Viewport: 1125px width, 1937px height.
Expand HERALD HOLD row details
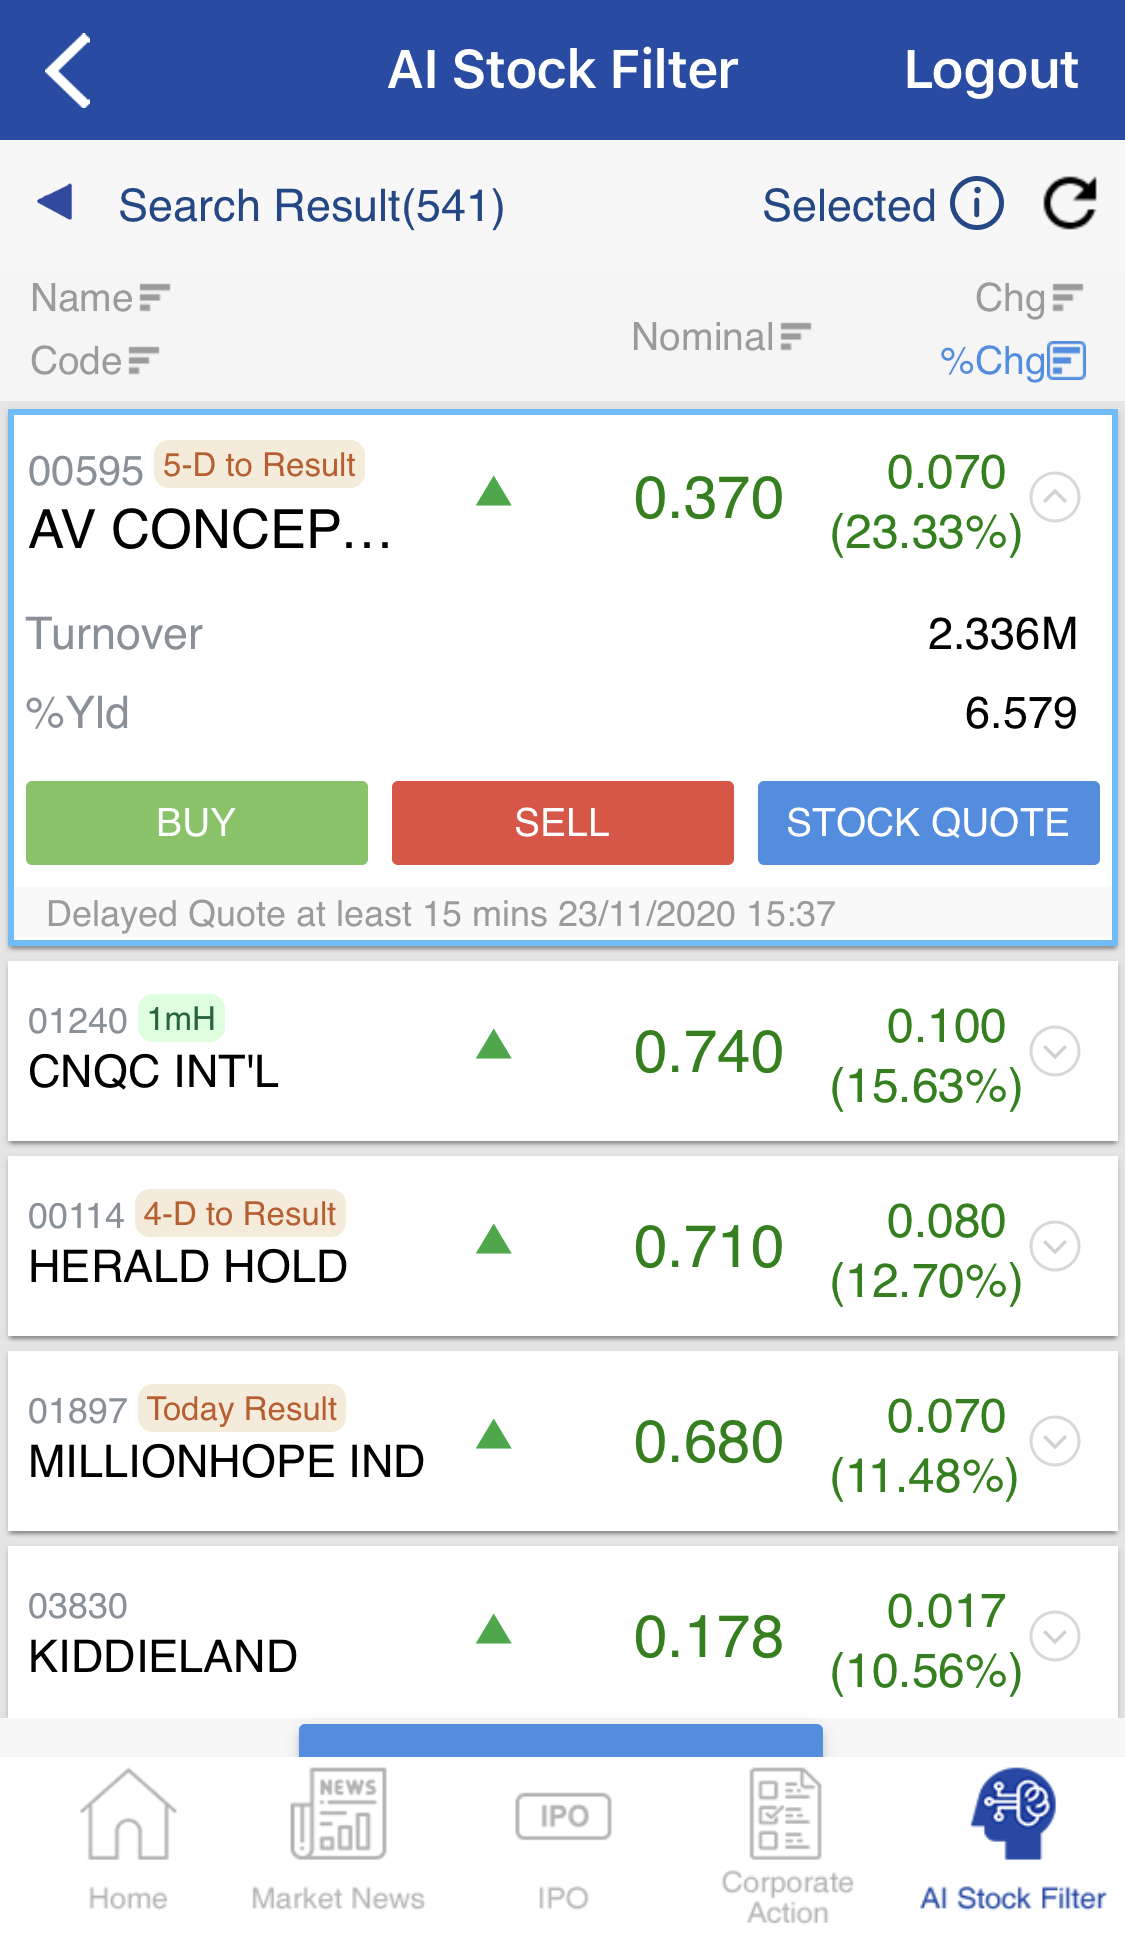[1055, 1246]
